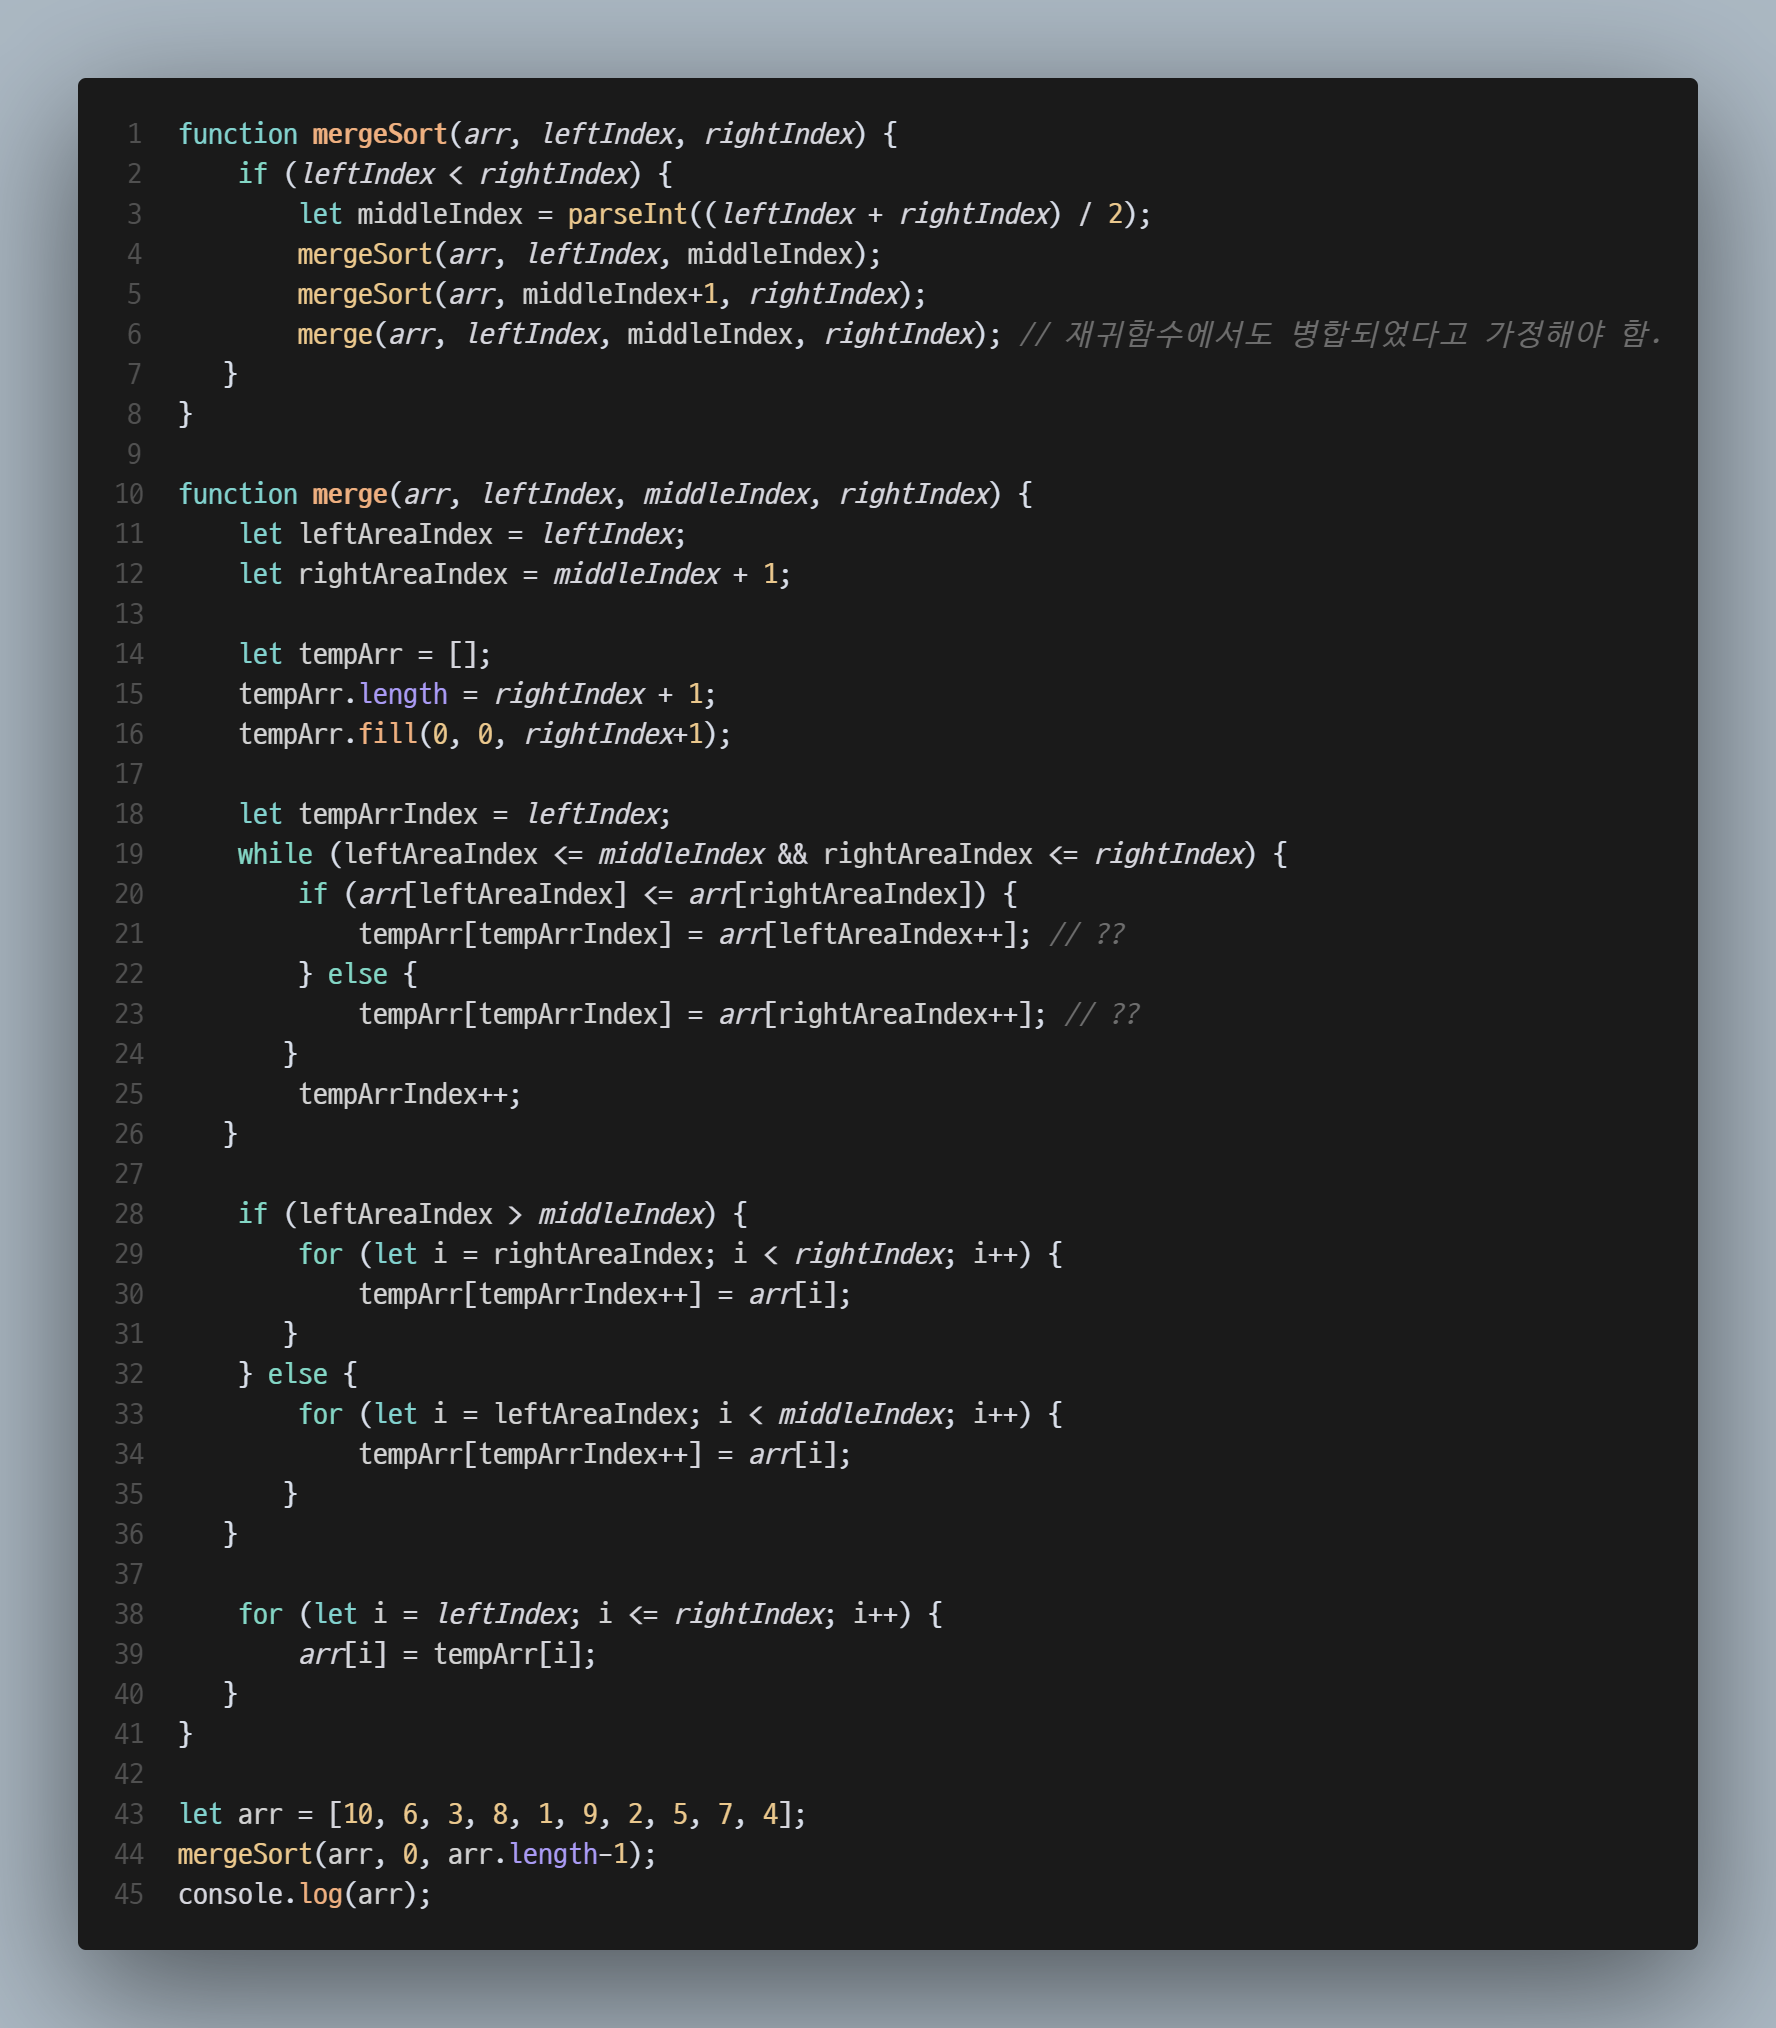
Task: Click the "length" property on line 15
Action: [403, 694]
